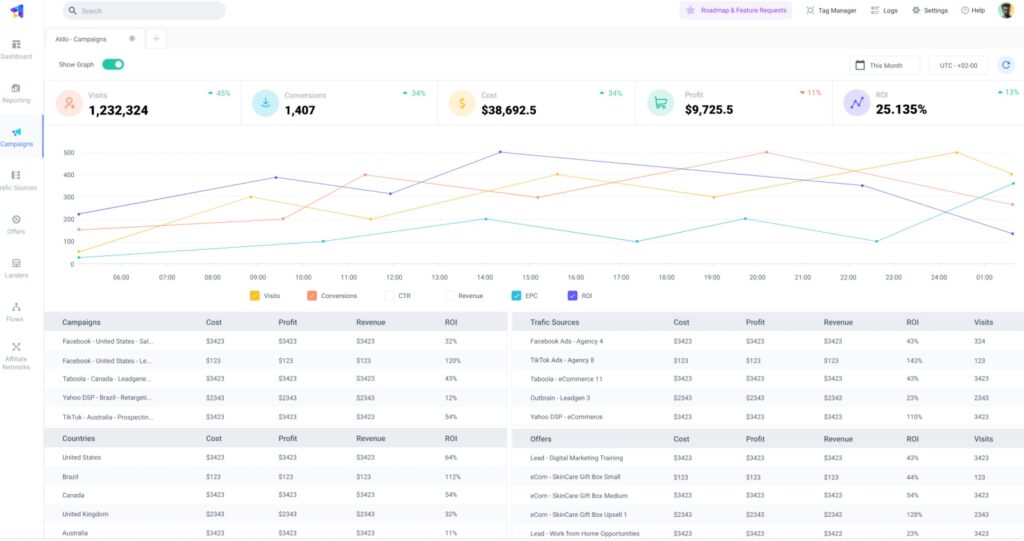This screenshot has height=541, width=1024.
Task: Sort Trafic Sources table by Visits header
Action: [x=983, y=322]
